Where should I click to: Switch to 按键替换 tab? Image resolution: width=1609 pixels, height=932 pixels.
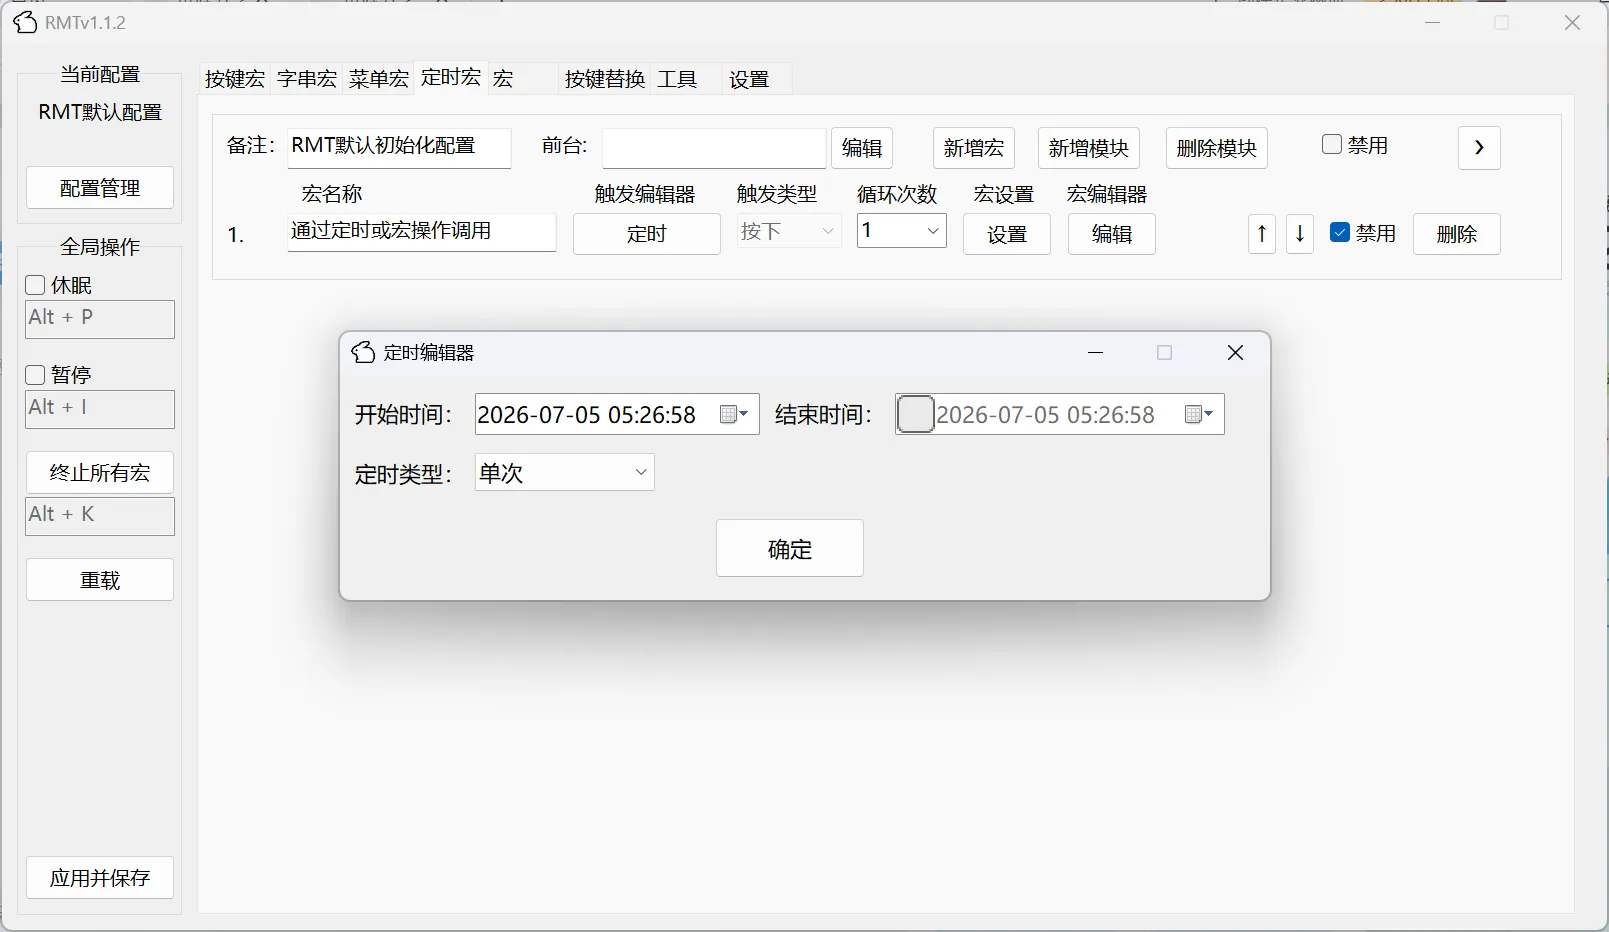[x=605, y=79]
